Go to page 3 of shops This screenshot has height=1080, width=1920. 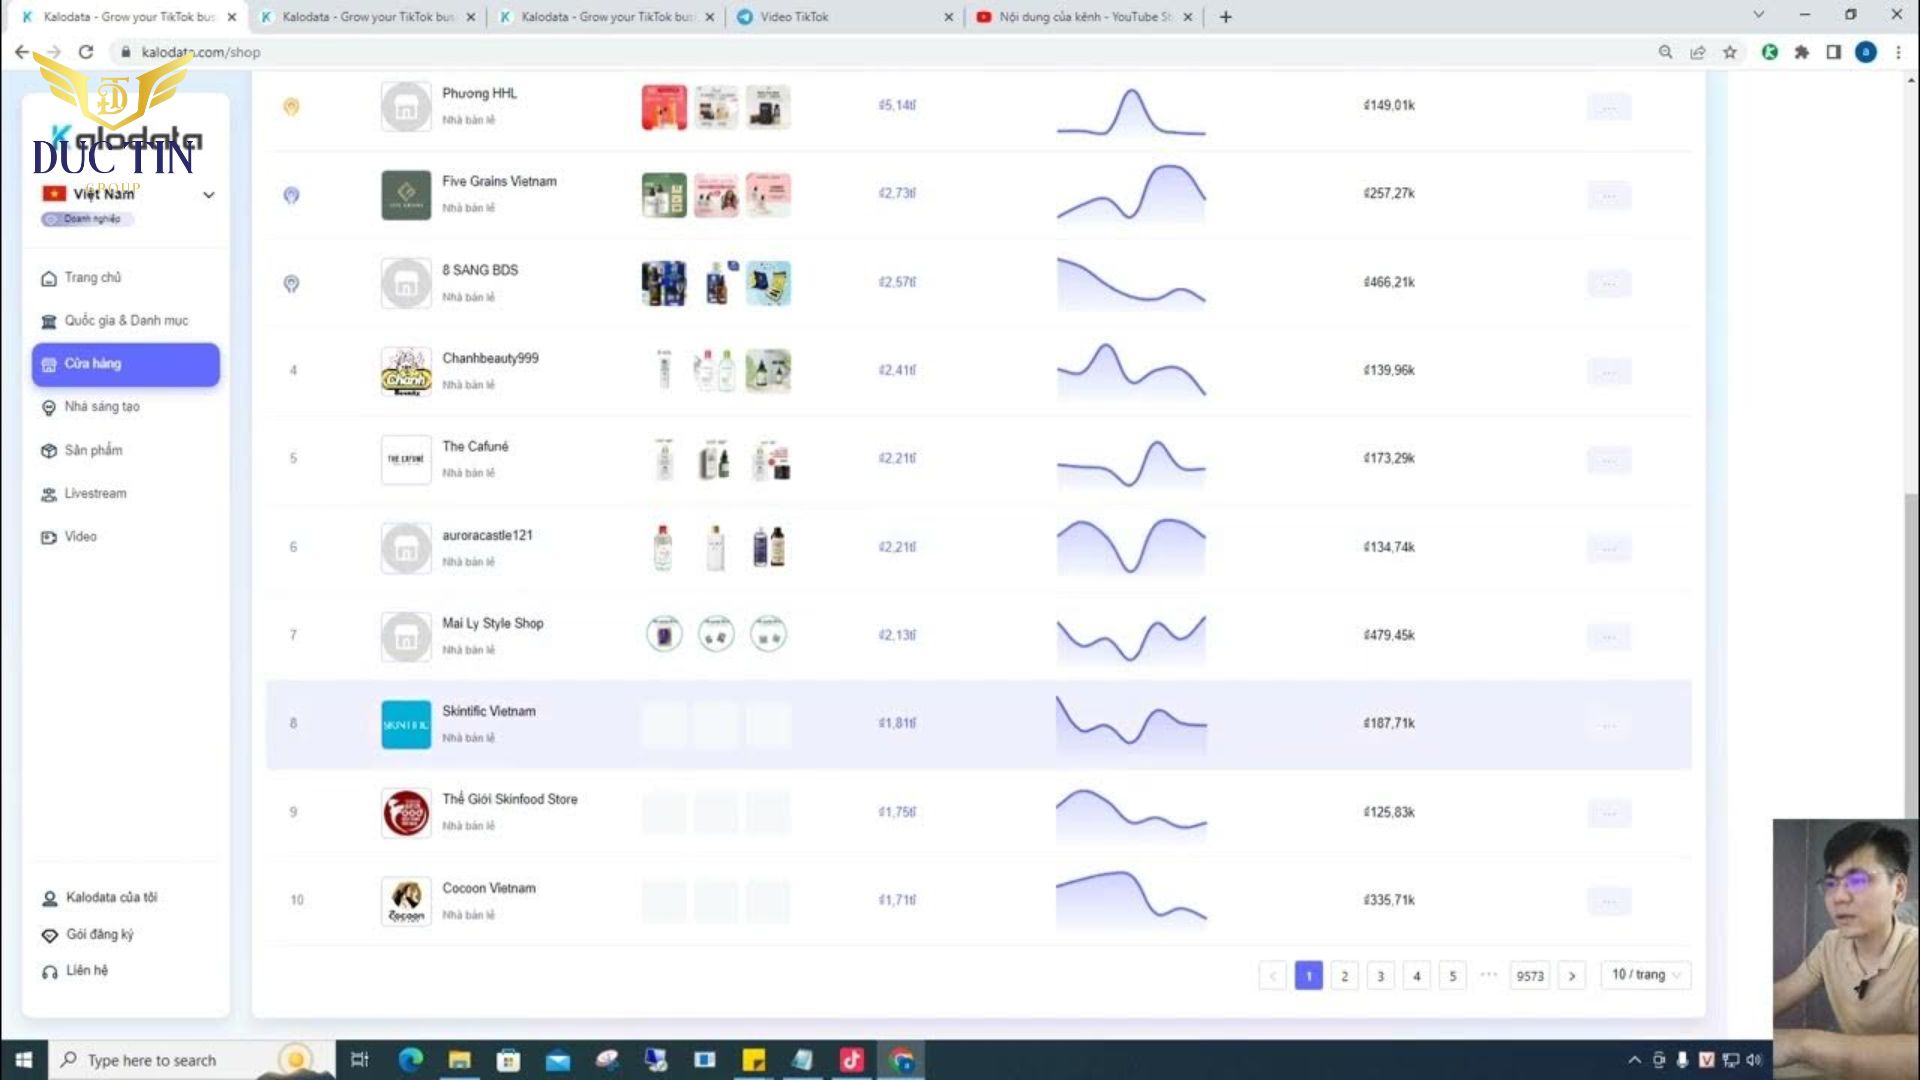pos(1381,976)
